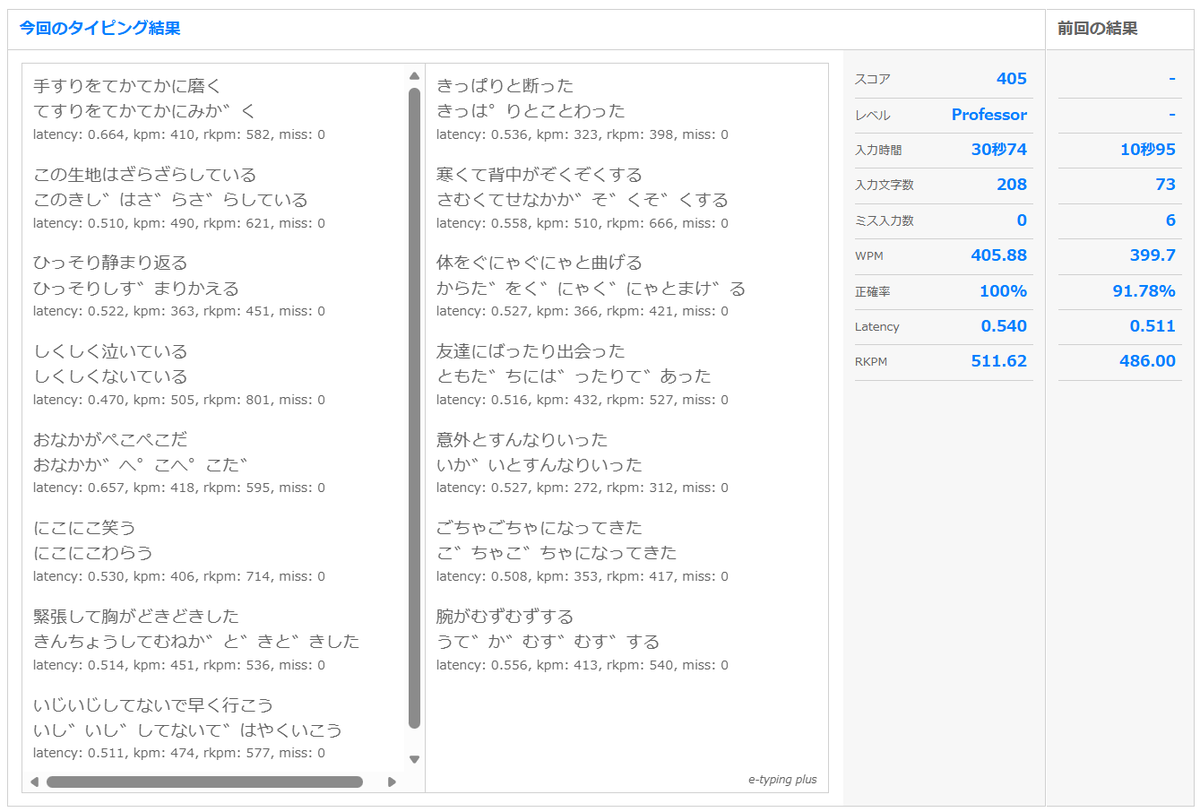Screen dimensions: 1200x812
Task: Click previous RKPM value 486.00
Action: point(1148,361)
